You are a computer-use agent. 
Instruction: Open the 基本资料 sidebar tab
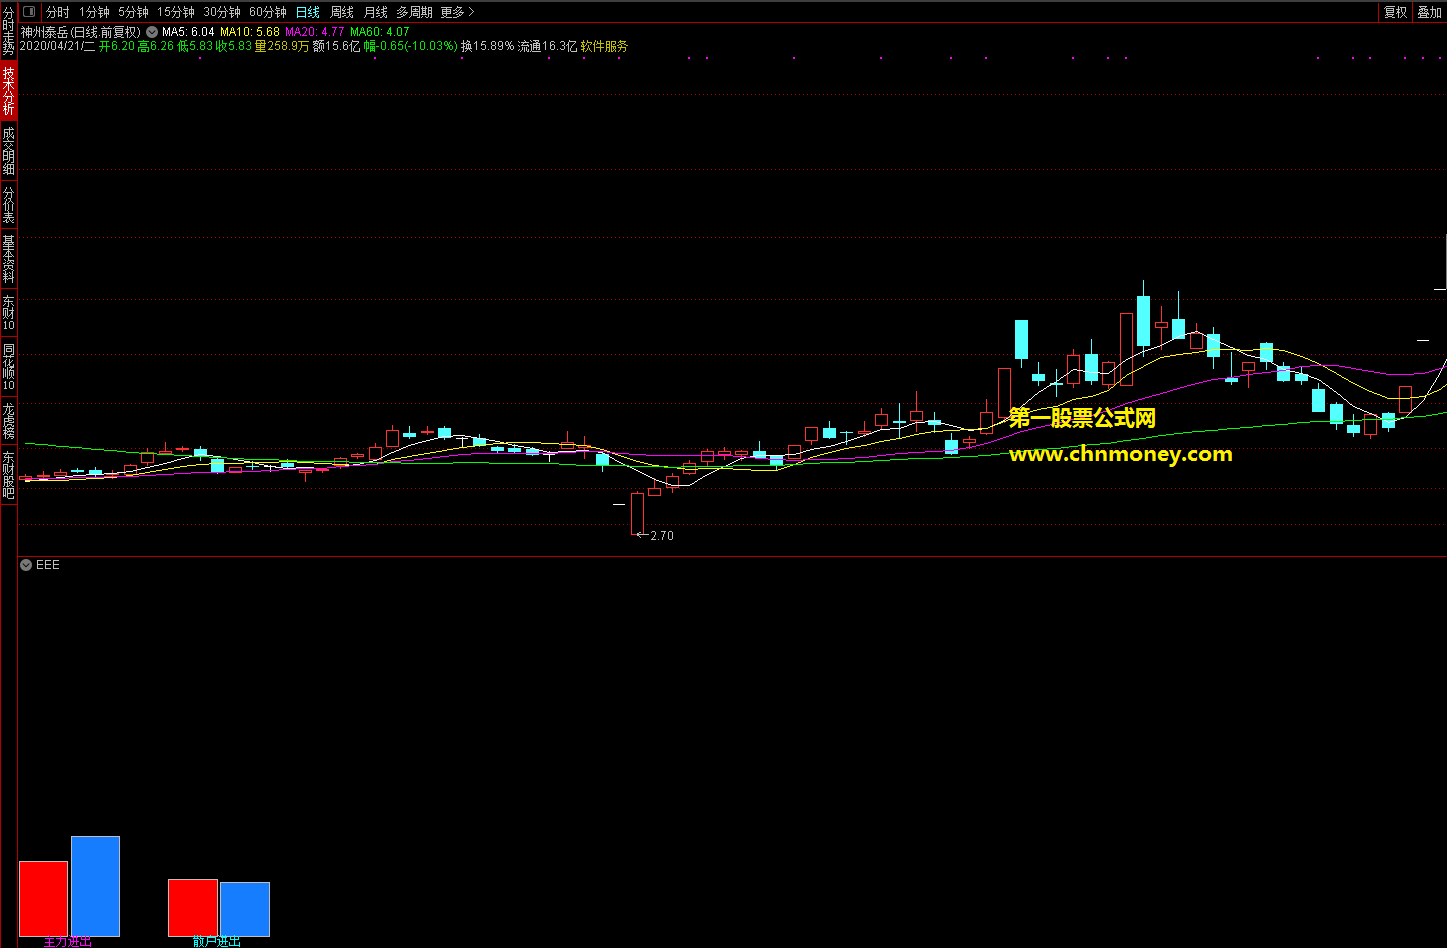8,259
